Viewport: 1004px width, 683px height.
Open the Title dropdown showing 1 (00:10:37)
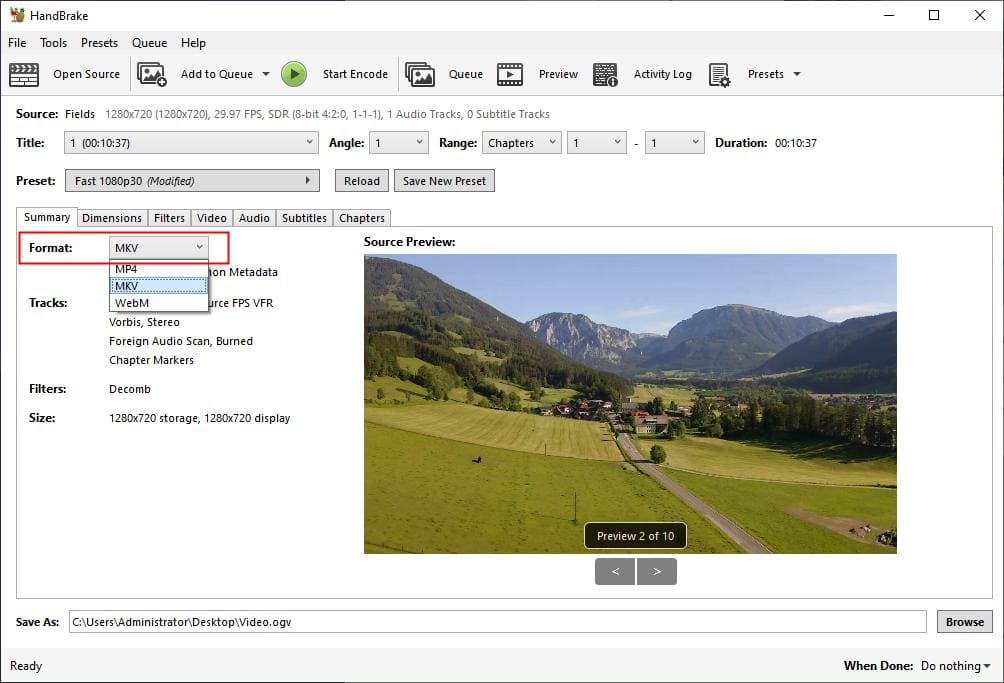[191, 143]
